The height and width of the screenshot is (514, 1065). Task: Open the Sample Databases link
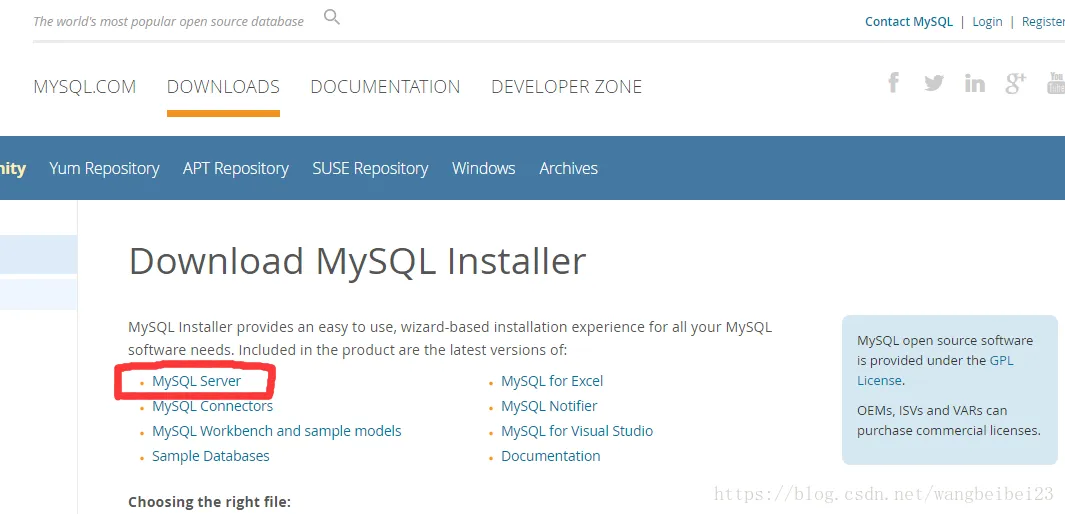point(211,456)
